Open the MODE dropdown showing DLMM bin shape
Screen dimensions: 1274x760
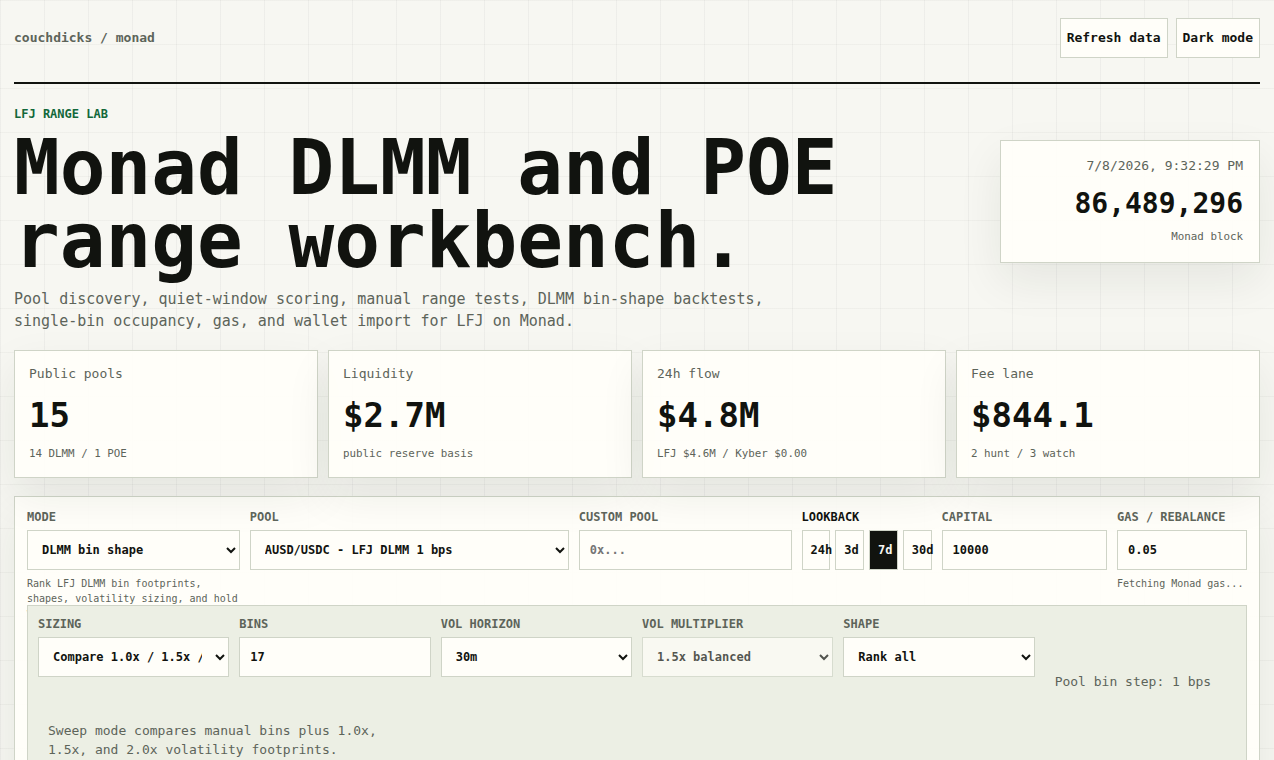pyautogui.click(x=133, y=550)
